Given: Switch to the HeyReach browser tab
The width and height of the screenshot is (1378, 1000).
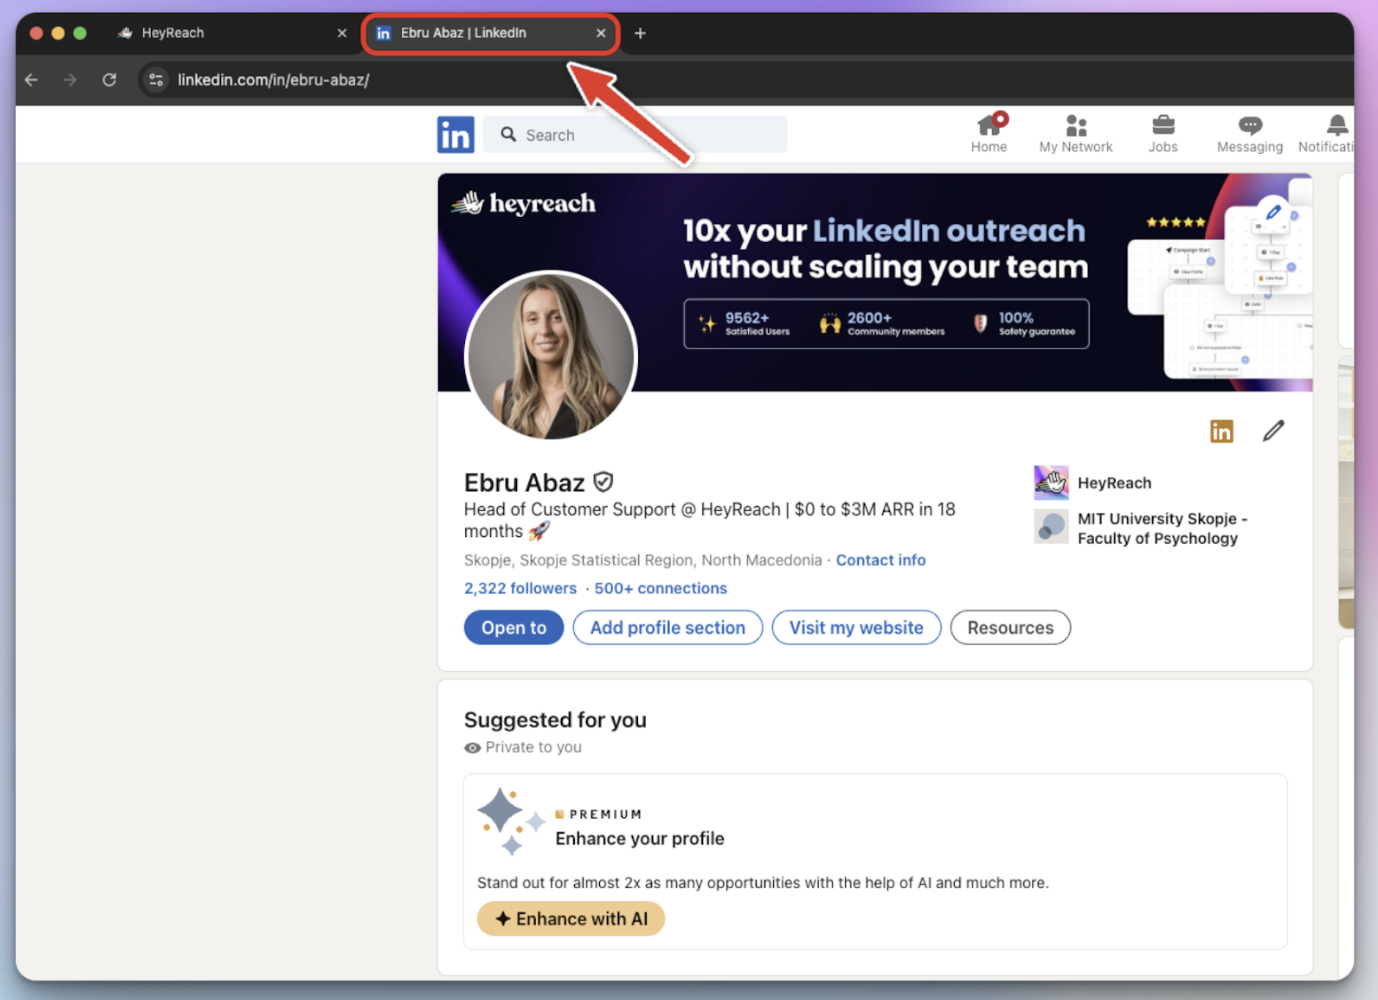Looking at the screenshot, I should [230, 33].
